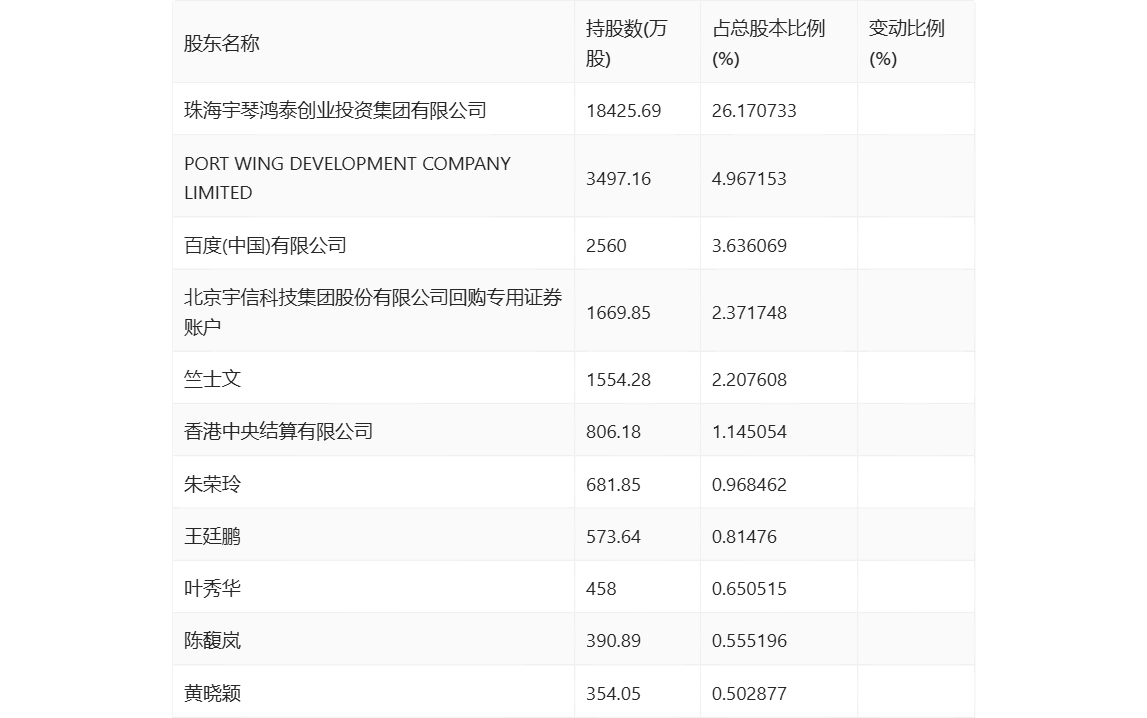The width and height of the screenshot is (1147, 718).
Task: Select the percentage 2.371748
Action: 749,313
